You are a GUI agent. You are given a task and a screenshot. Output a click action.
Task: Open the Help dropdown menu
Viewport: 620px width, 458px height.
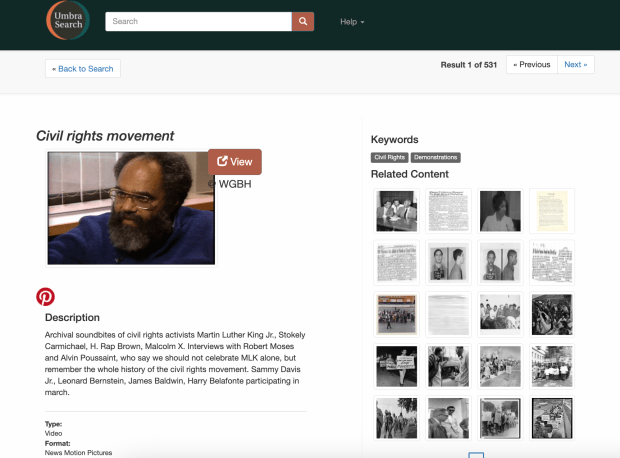(x=352, y=22)
